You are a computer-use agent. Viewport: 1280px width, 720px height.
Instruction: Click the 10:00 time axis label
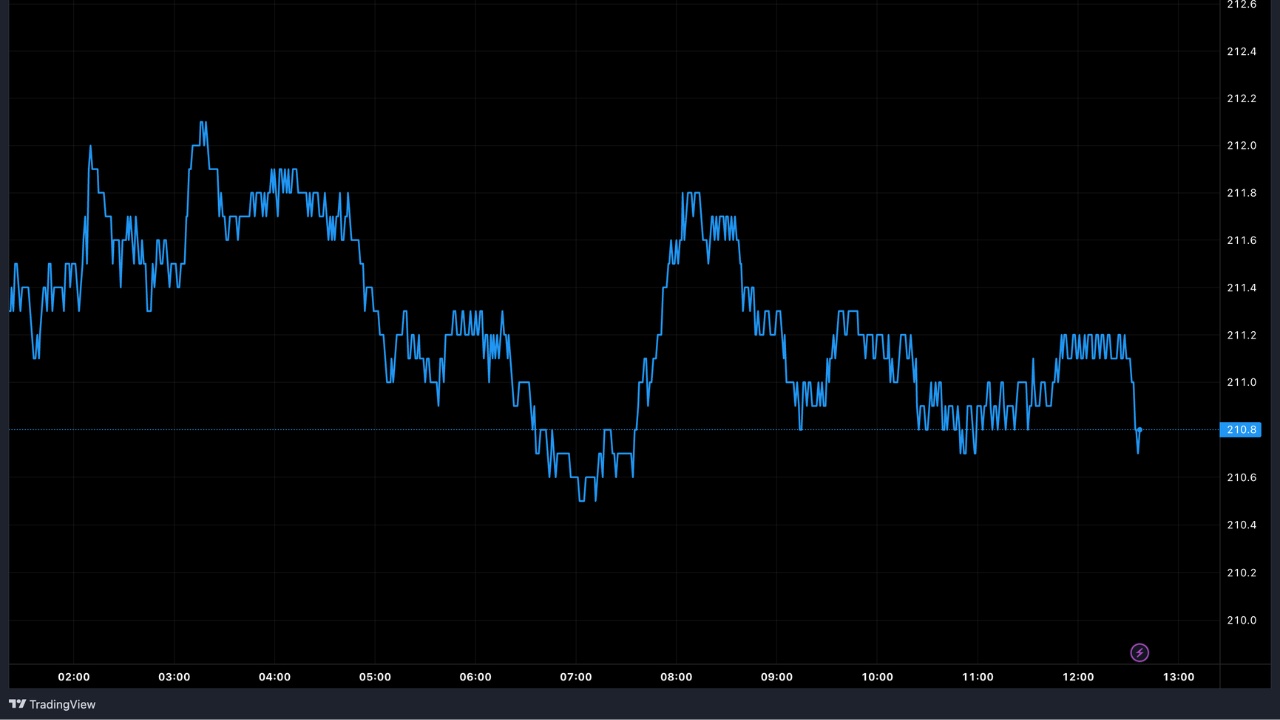877,677
